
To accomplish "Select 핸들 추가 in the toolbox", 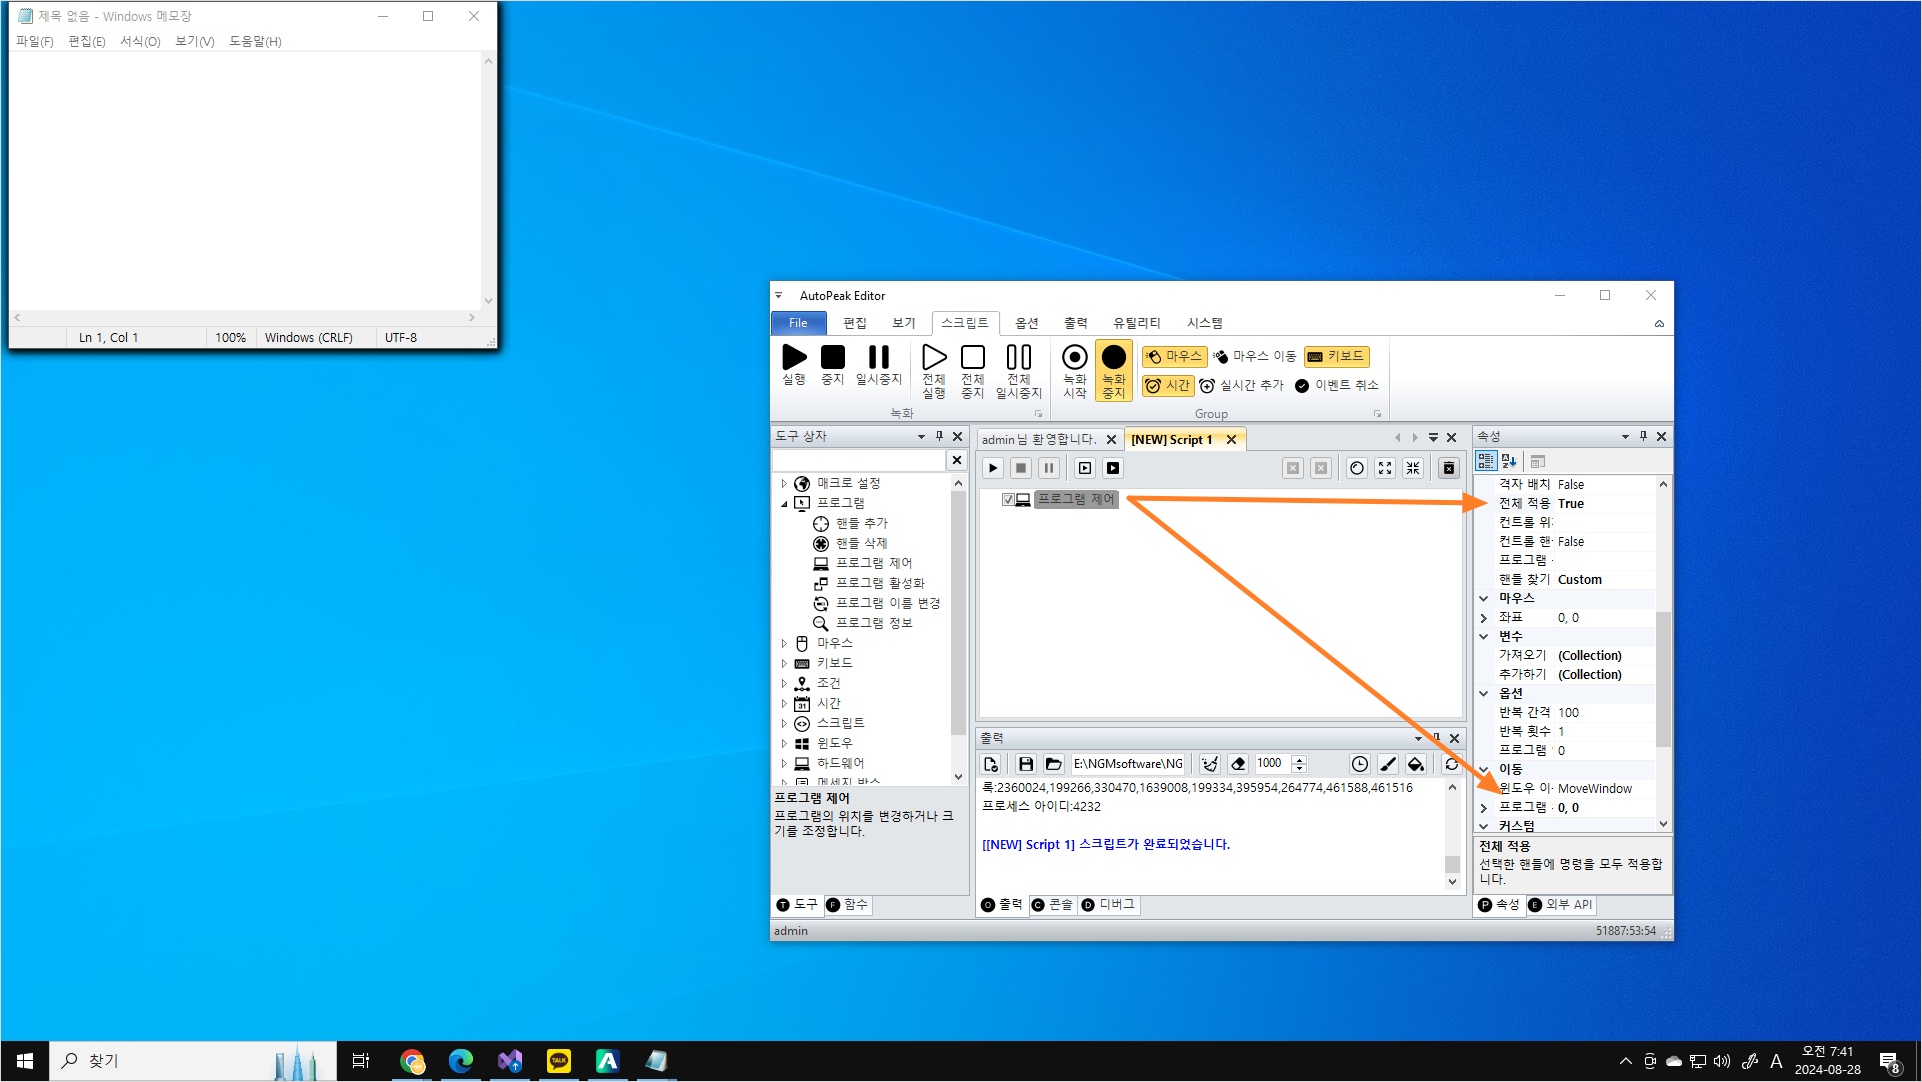I will point(861,523).
